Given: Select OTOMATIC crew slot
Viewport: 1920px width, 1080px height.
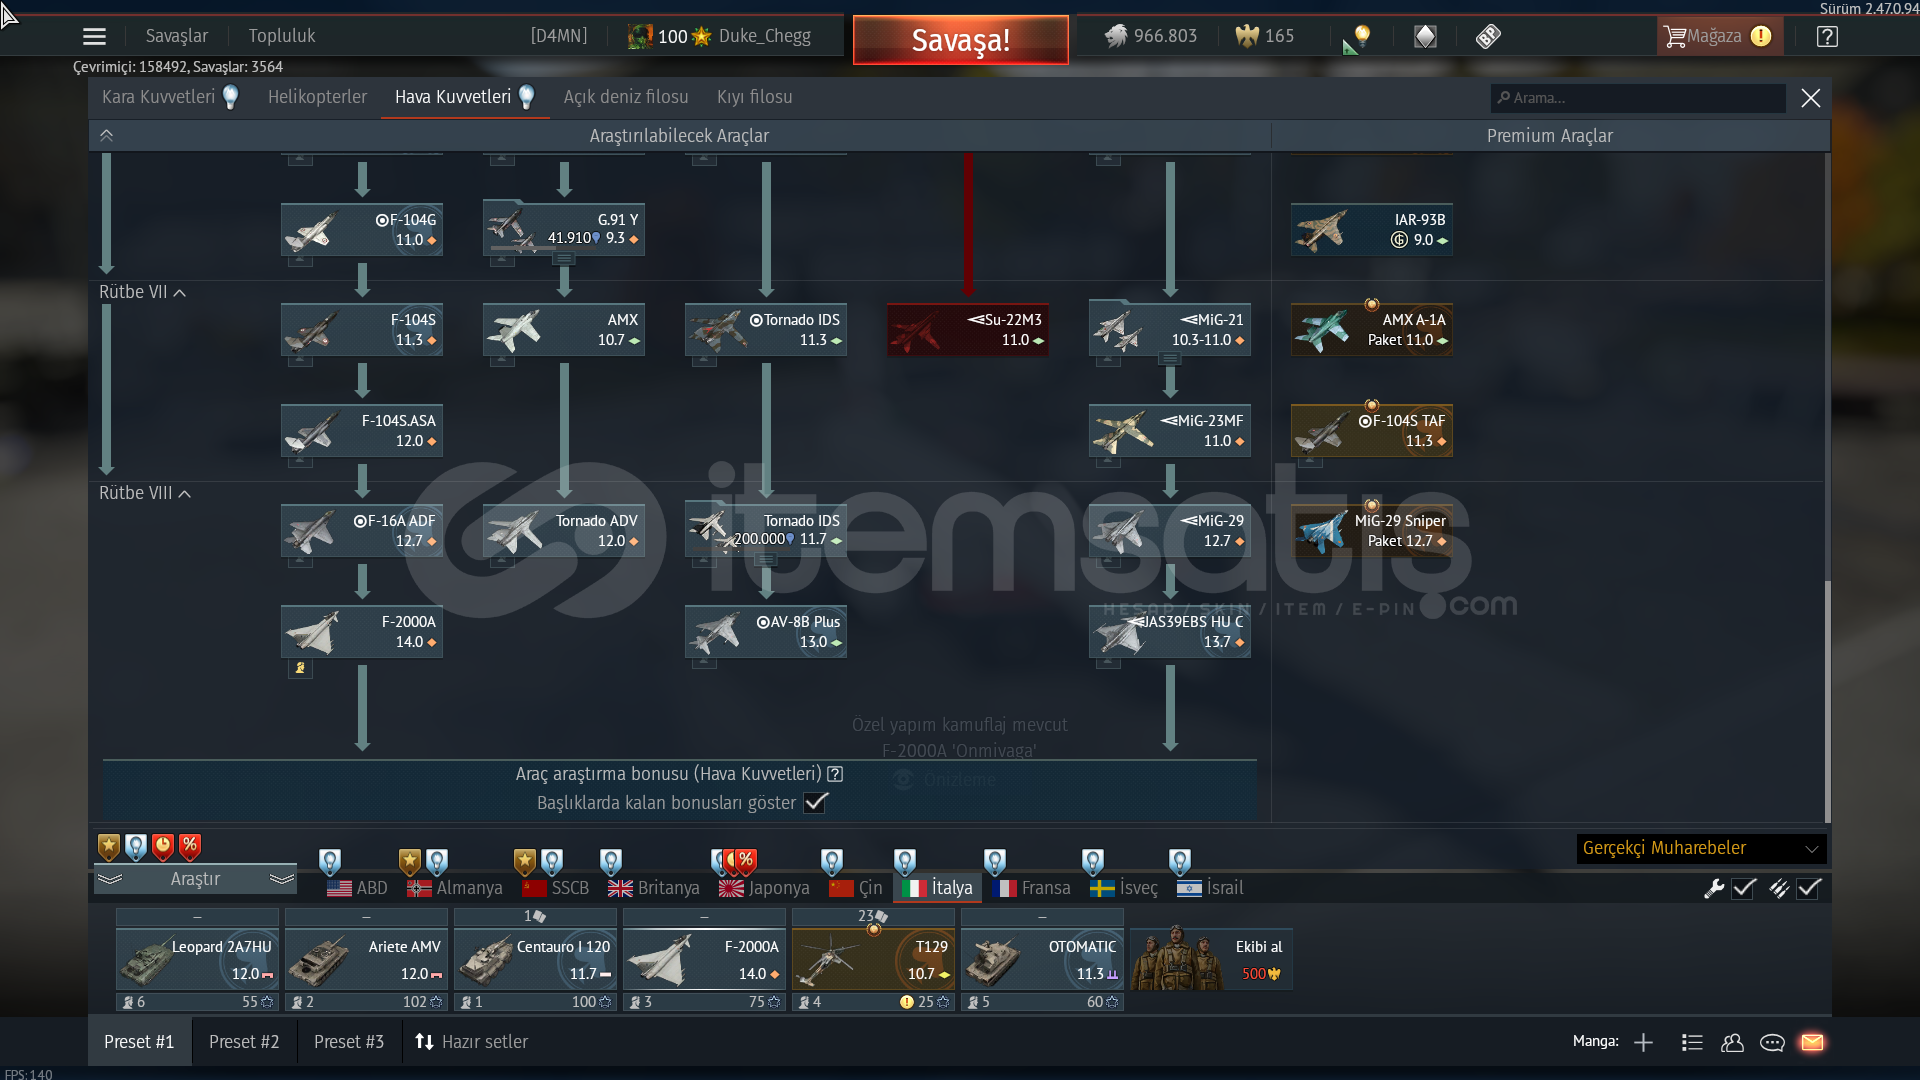Looking at the screenshot, I should click(x=1042, y=958).
